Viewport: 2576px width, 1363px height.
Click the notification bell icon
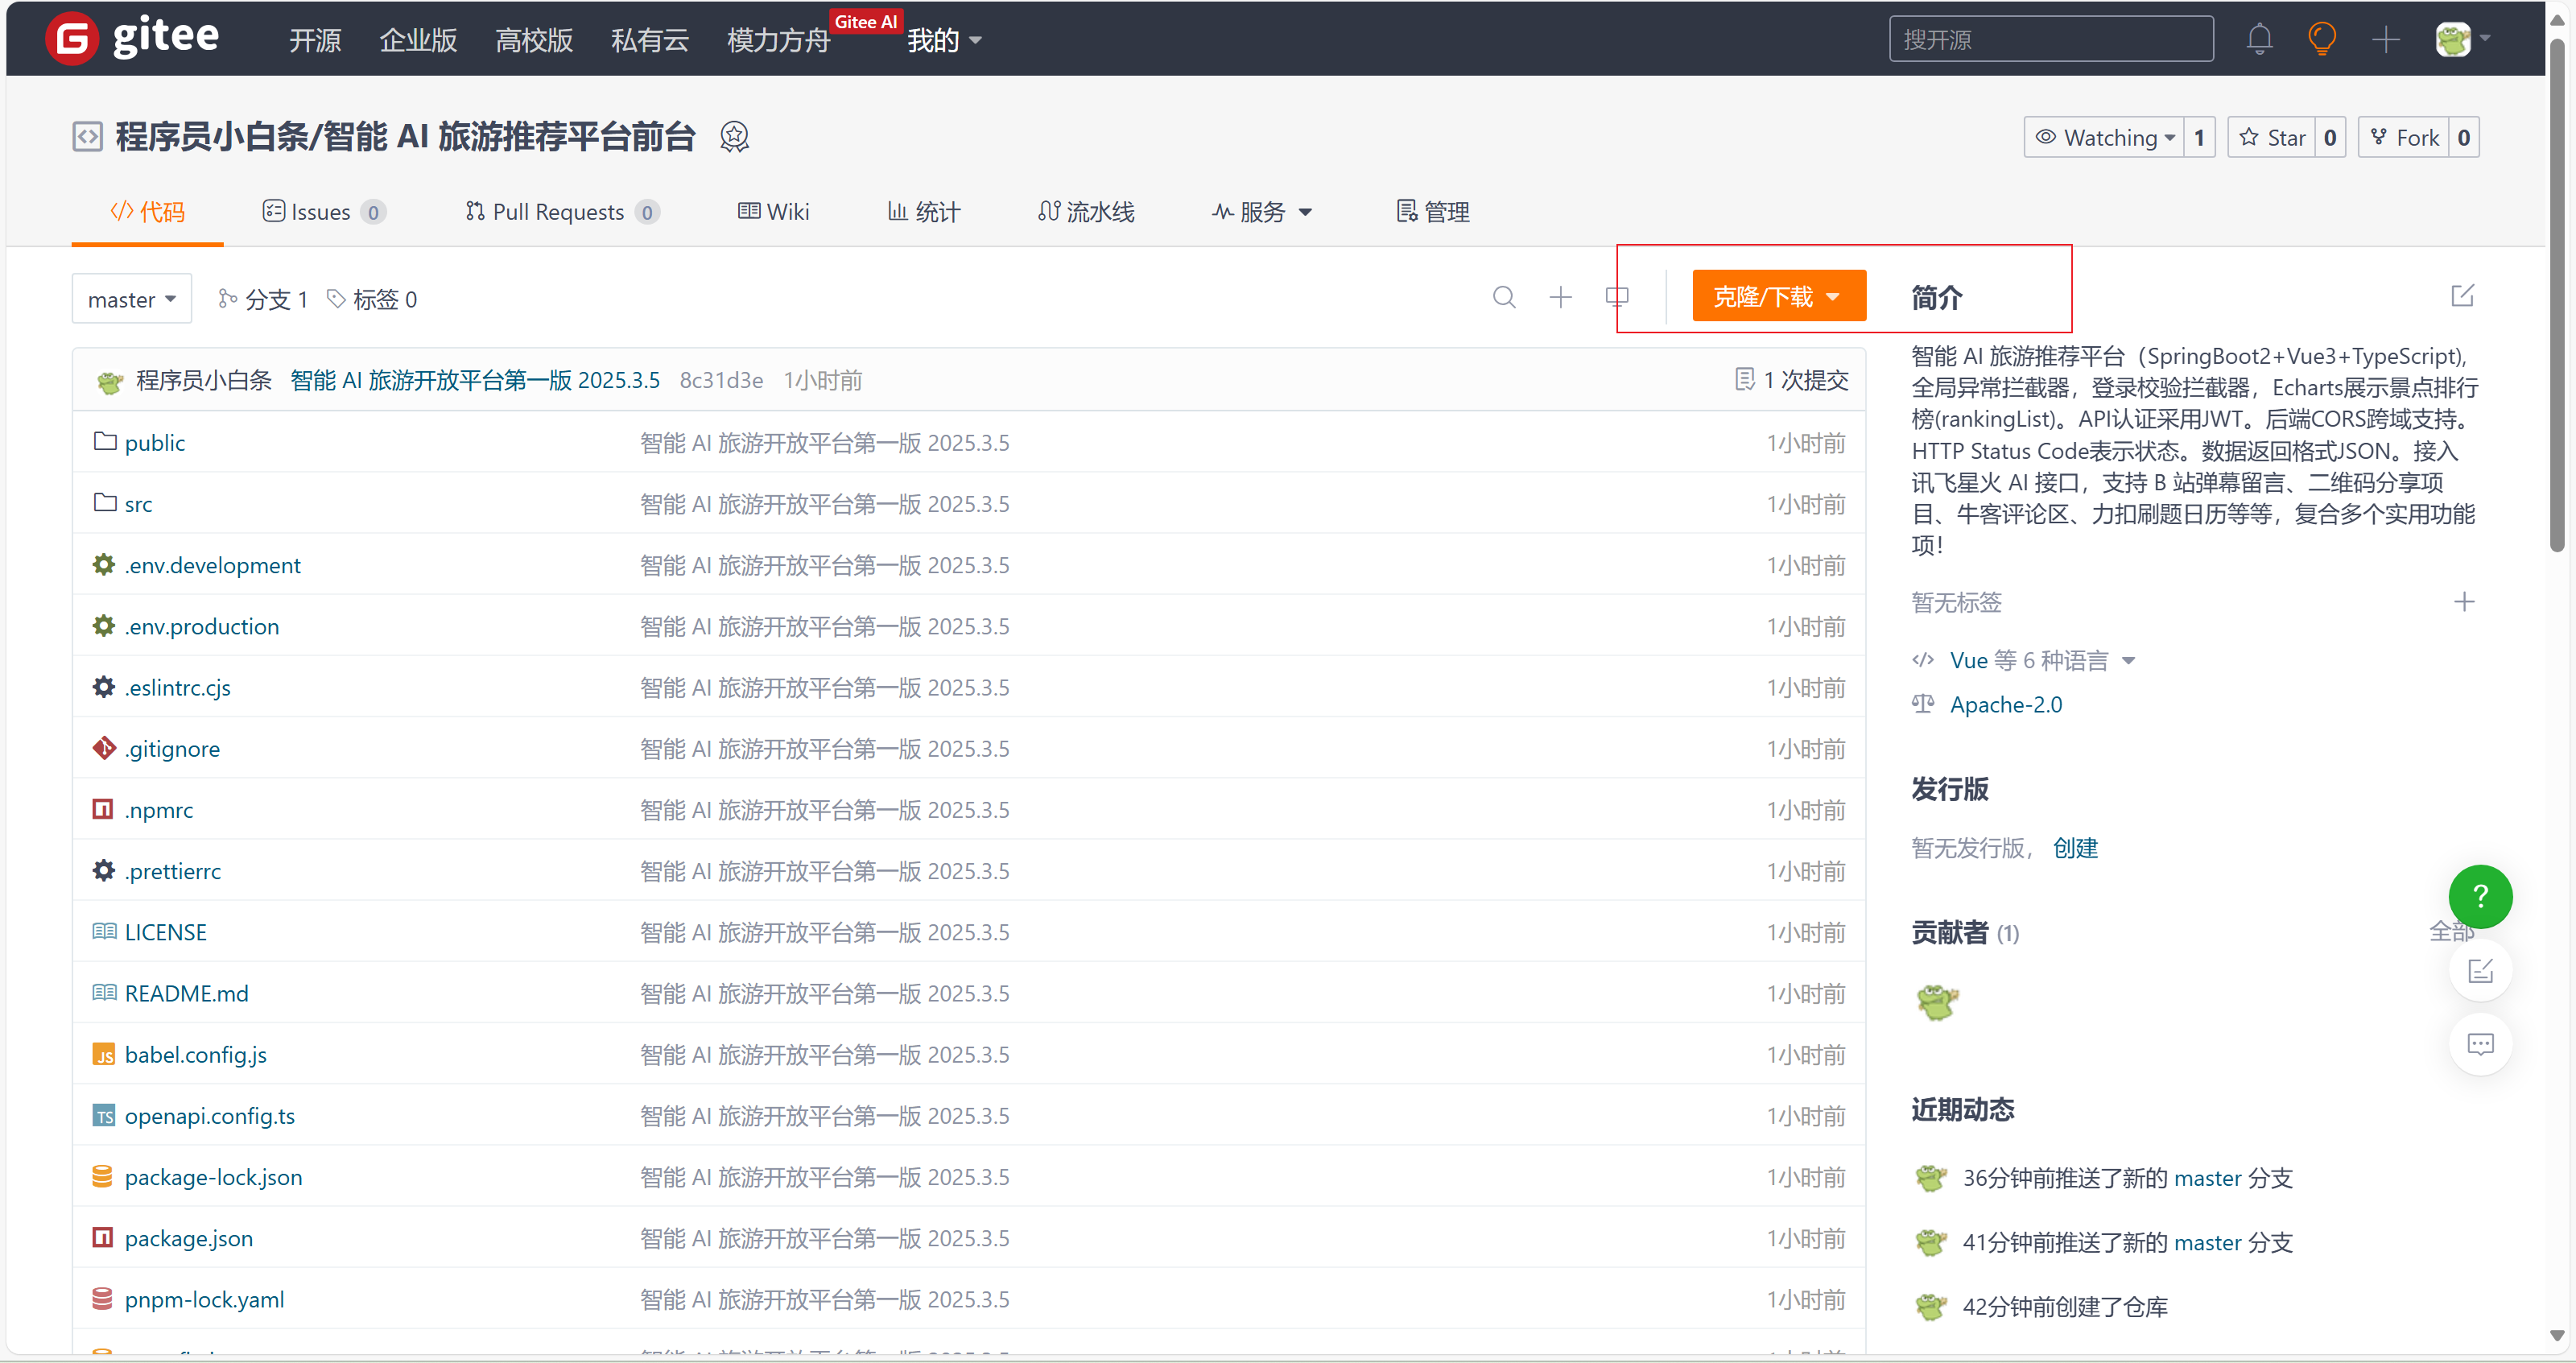click(2259, 39)
